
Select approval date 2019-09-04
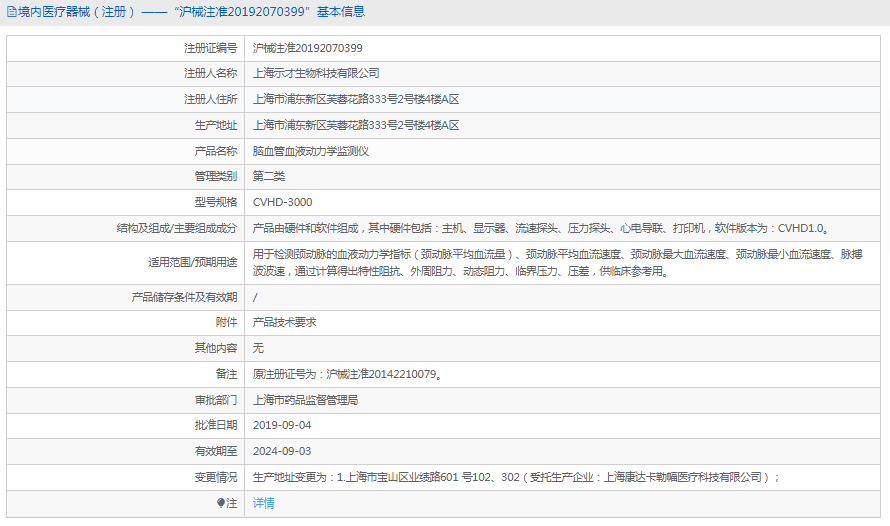(x=282, y=426)
